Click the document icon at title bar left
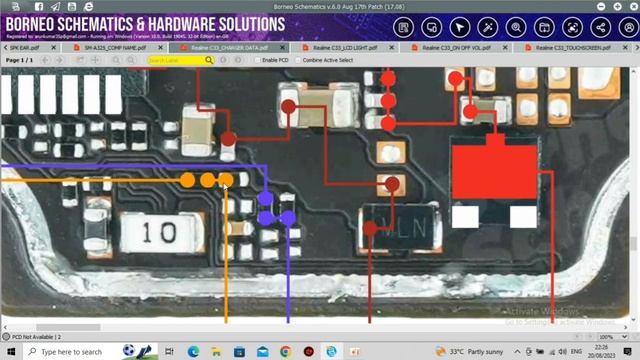640x360 pixels. (x=16, y=6)
